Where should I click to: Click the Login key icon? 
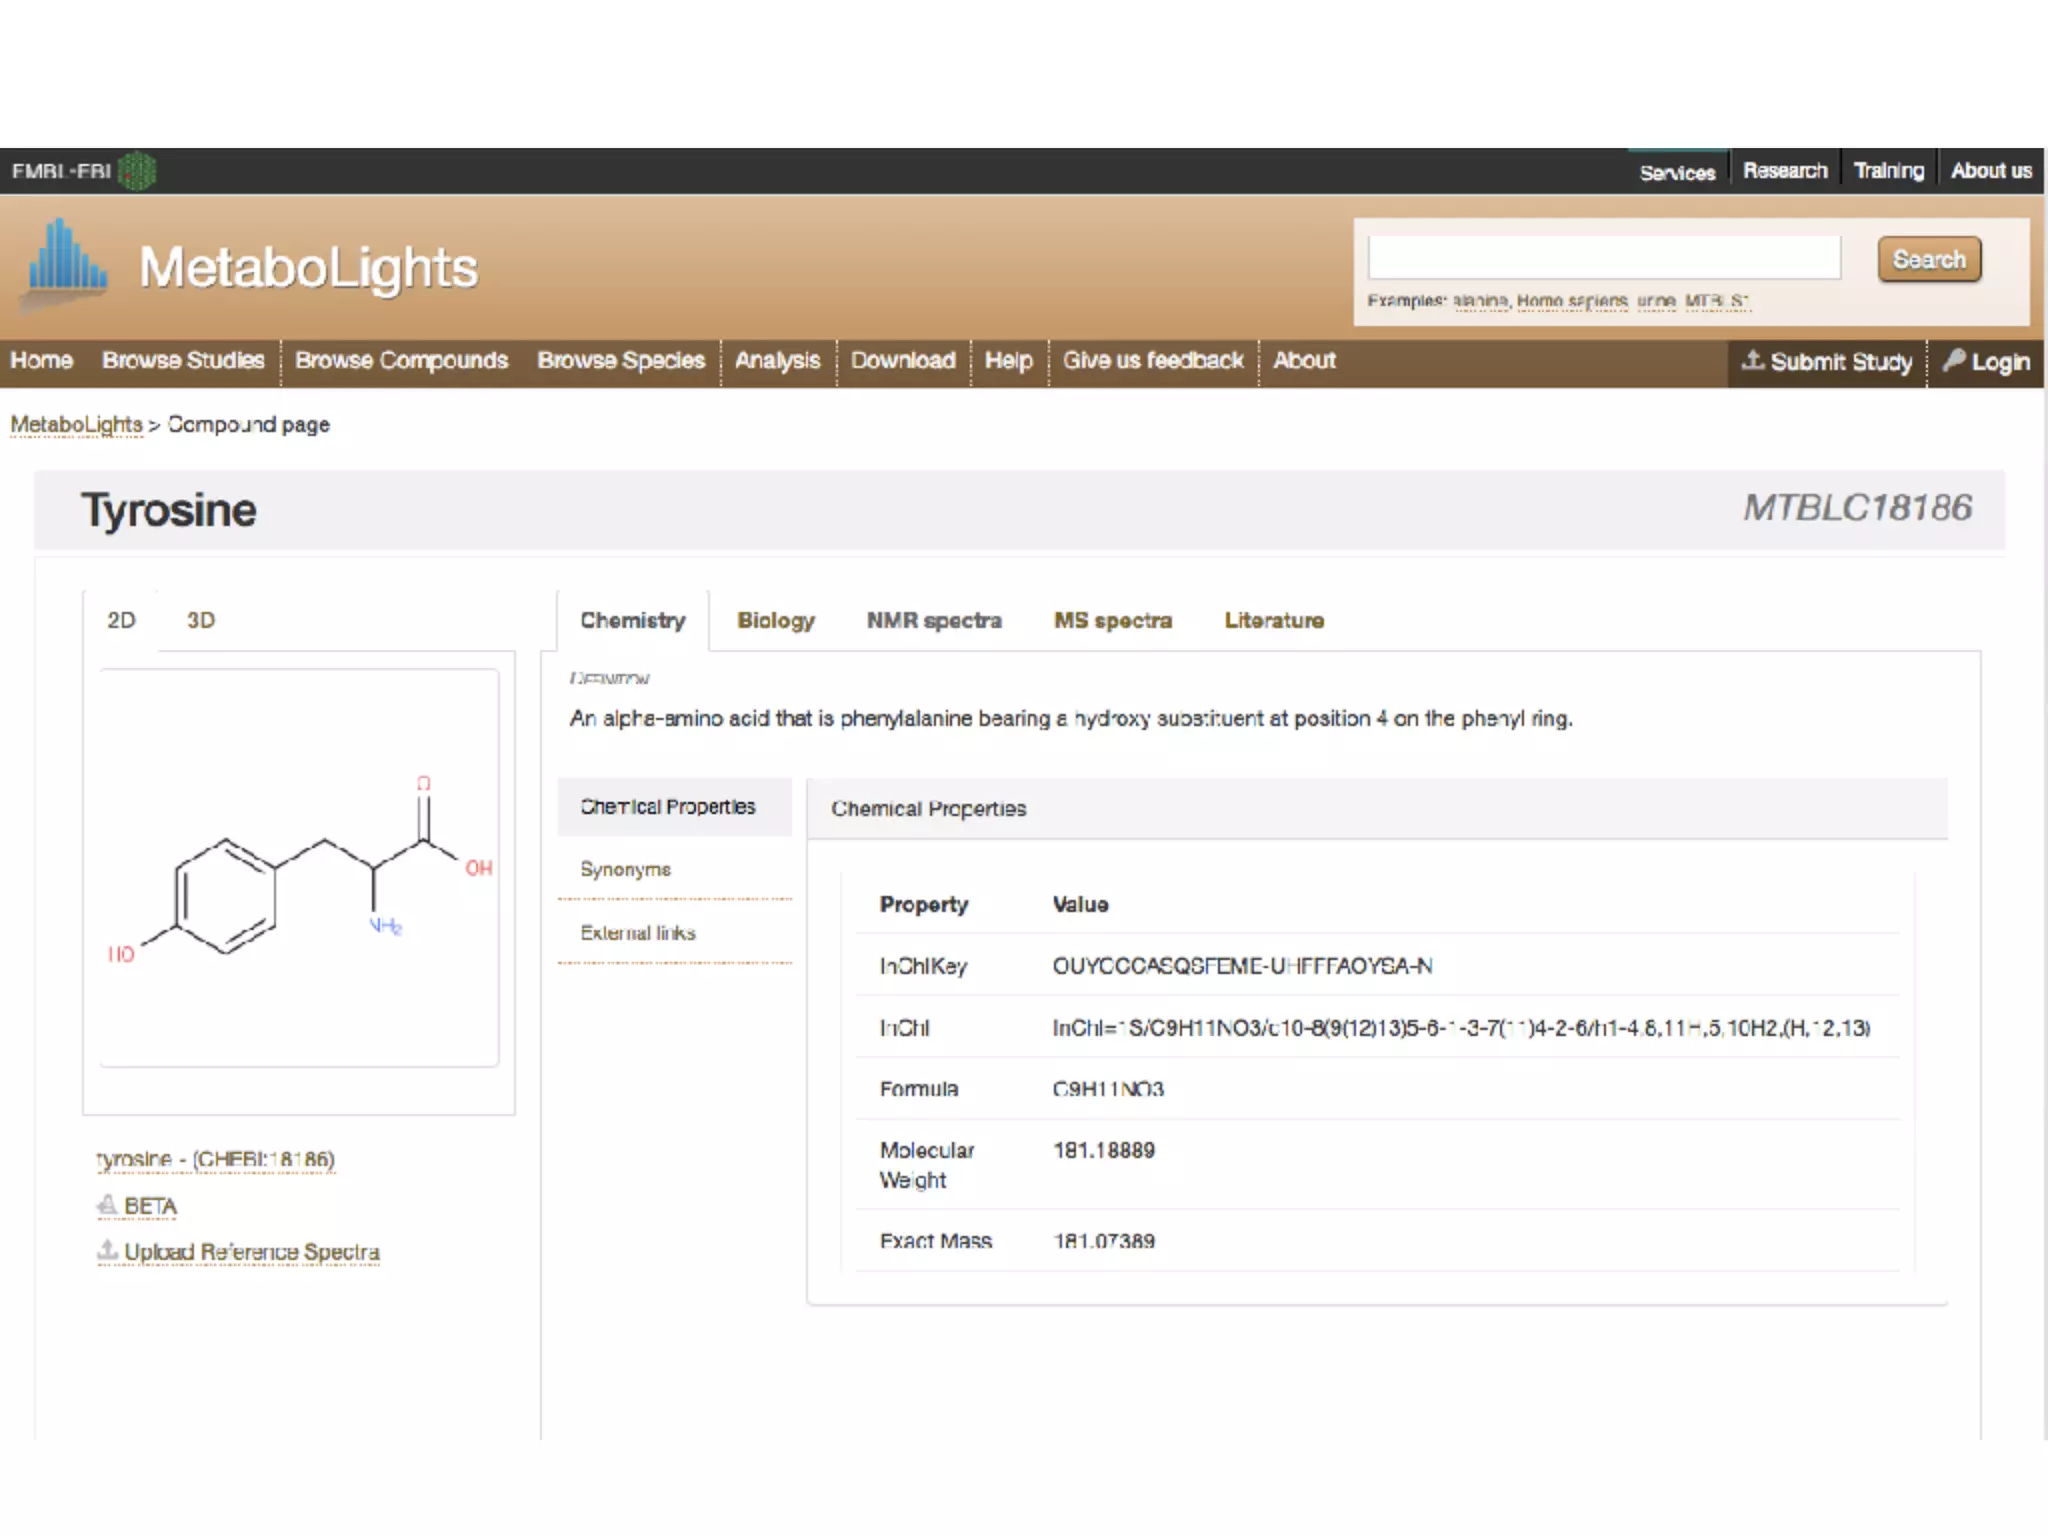coord(1954,360)
